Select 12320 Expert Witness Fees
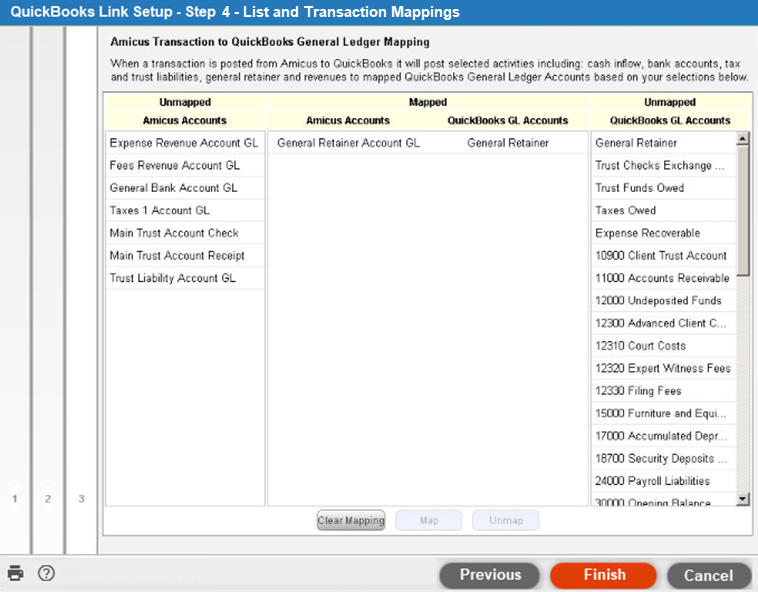758x592 pixels. pyautogui.click(x=663, y=368)
